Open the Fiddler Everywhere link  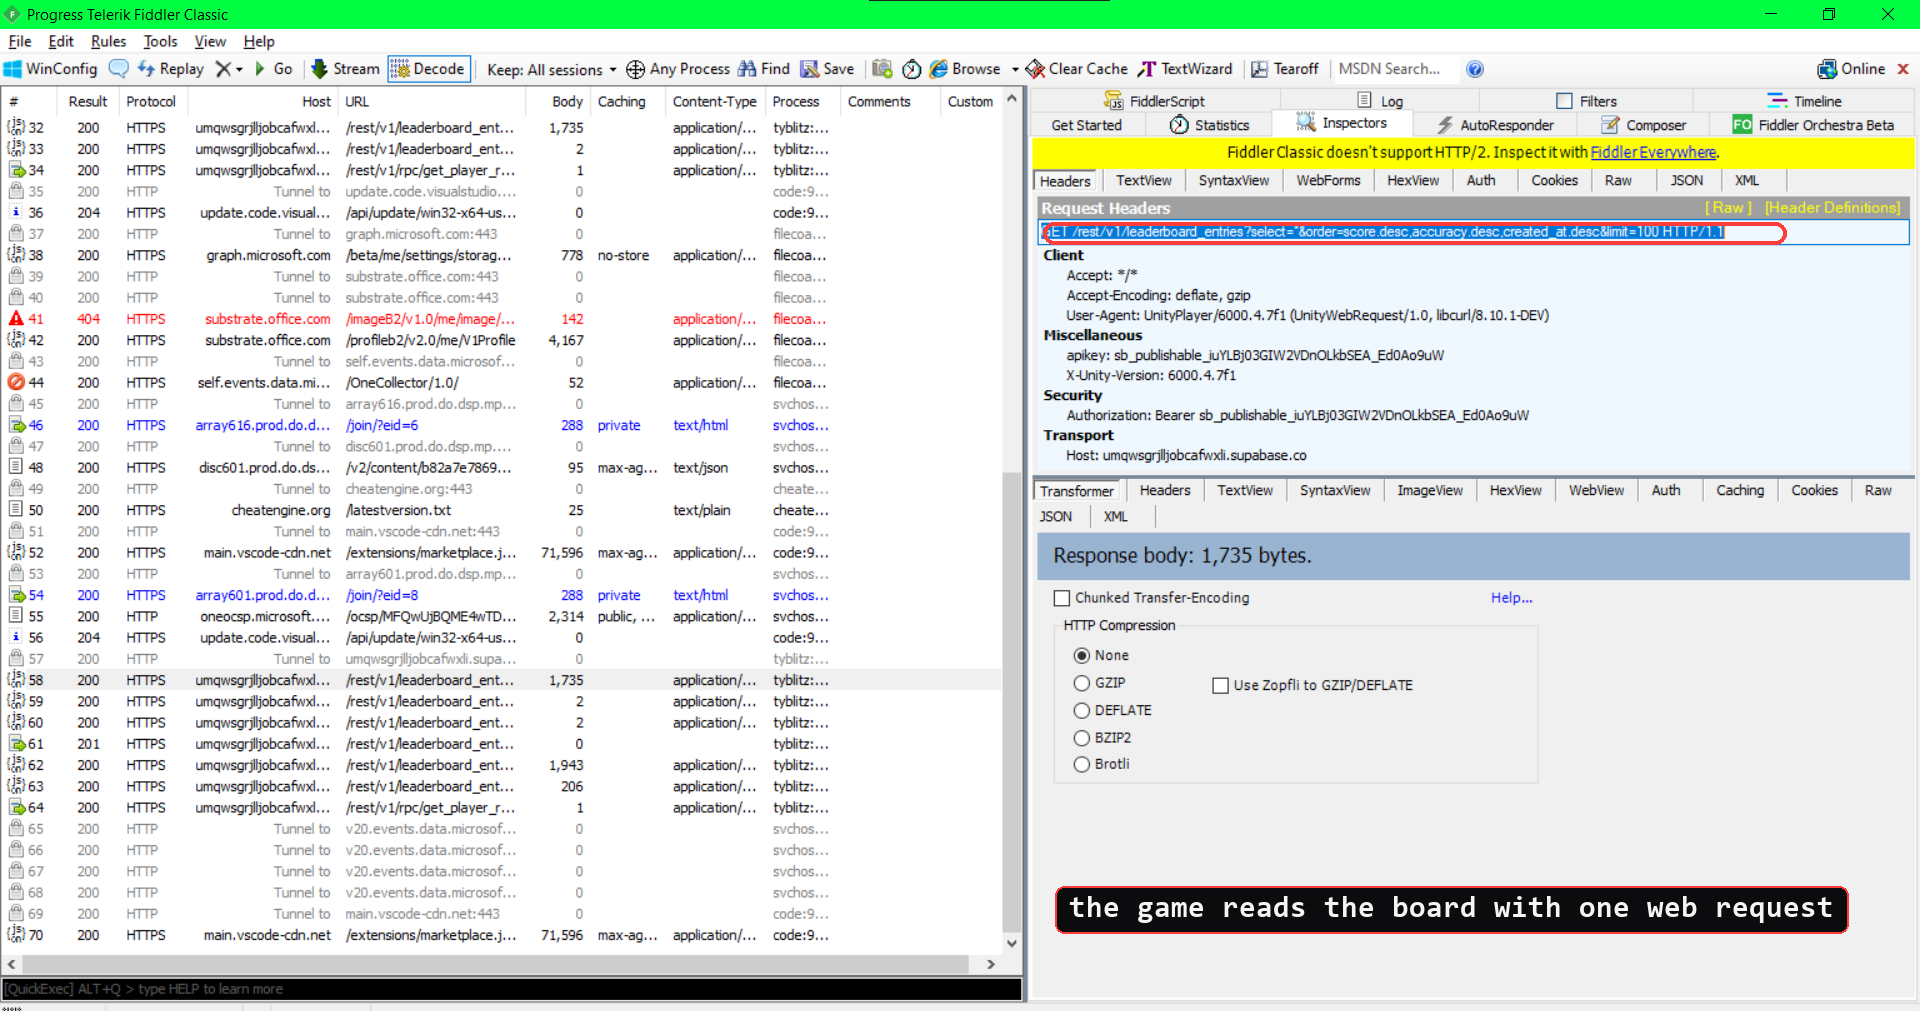pos(1653,152)
